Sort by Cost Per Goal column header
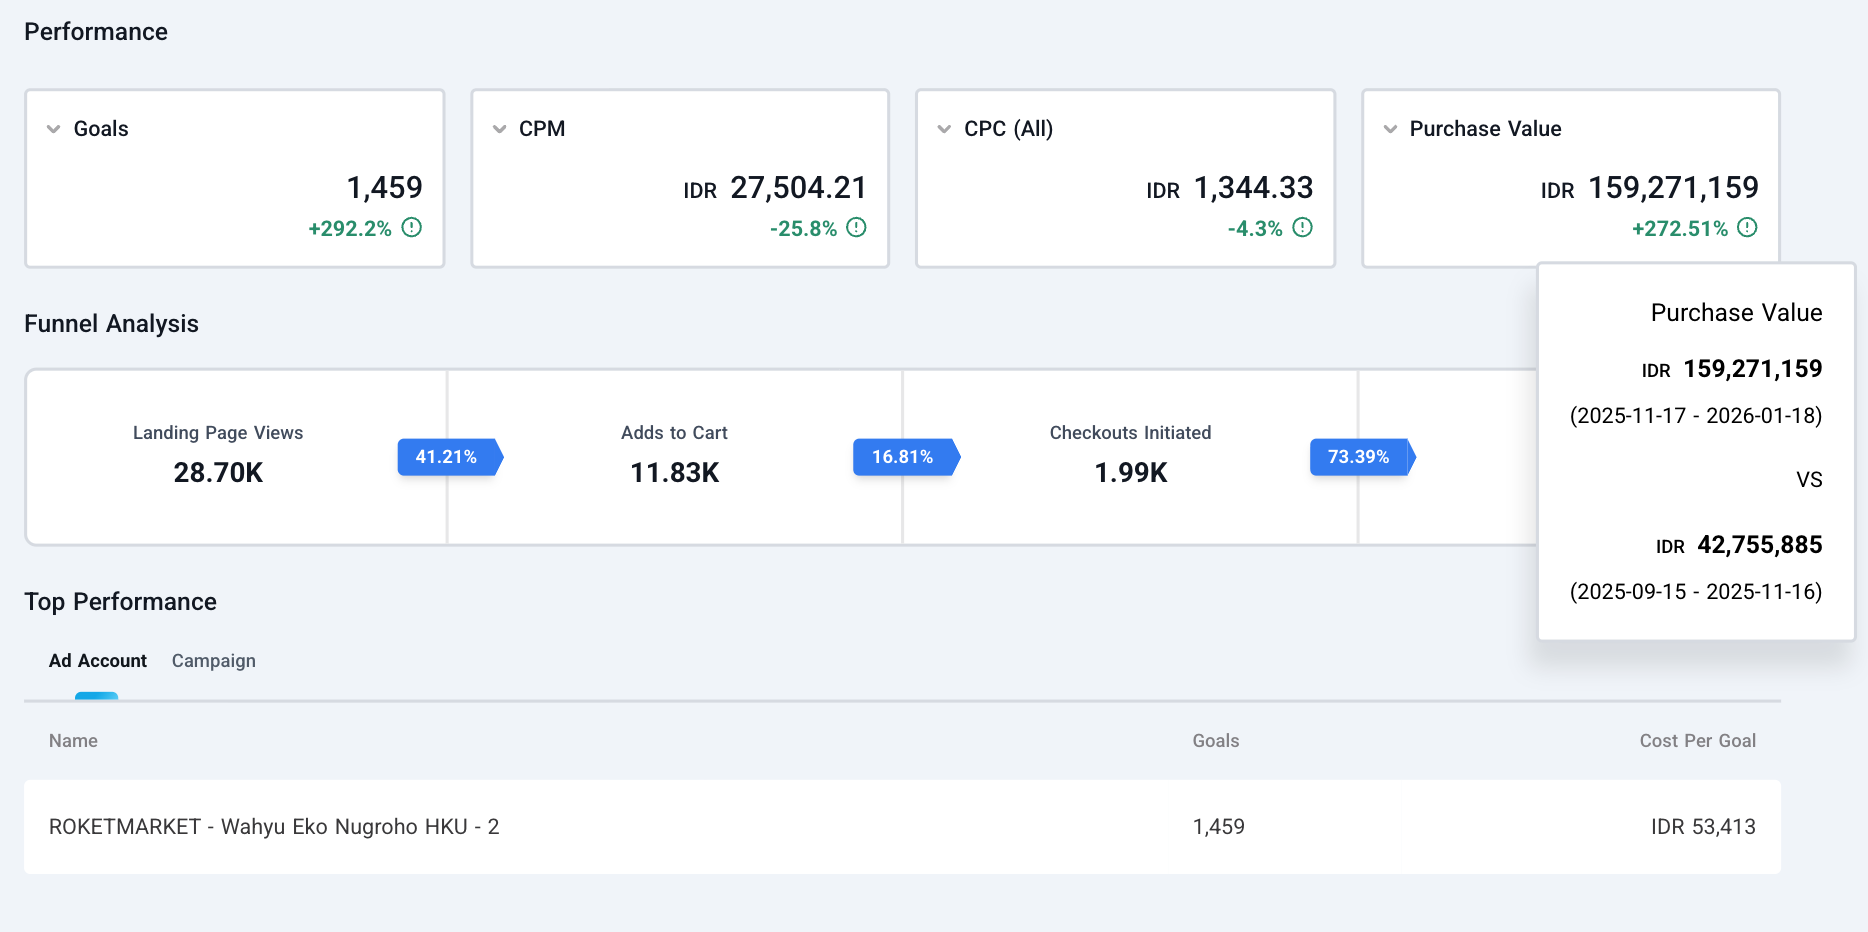The height and width of the screenshot is (932, 1868). point(1698,741)
